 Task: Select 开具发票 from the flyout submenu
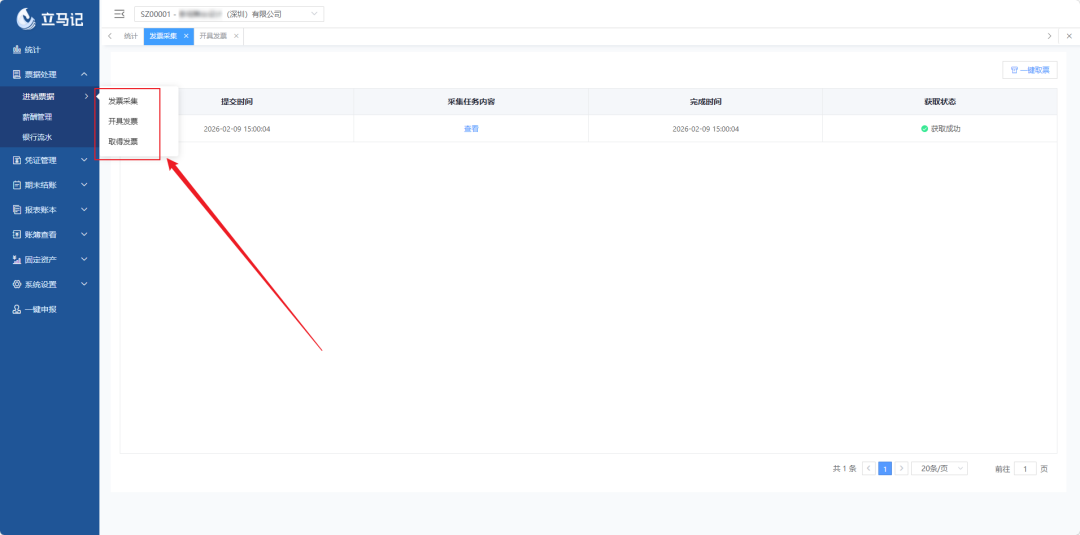[123, 121]
